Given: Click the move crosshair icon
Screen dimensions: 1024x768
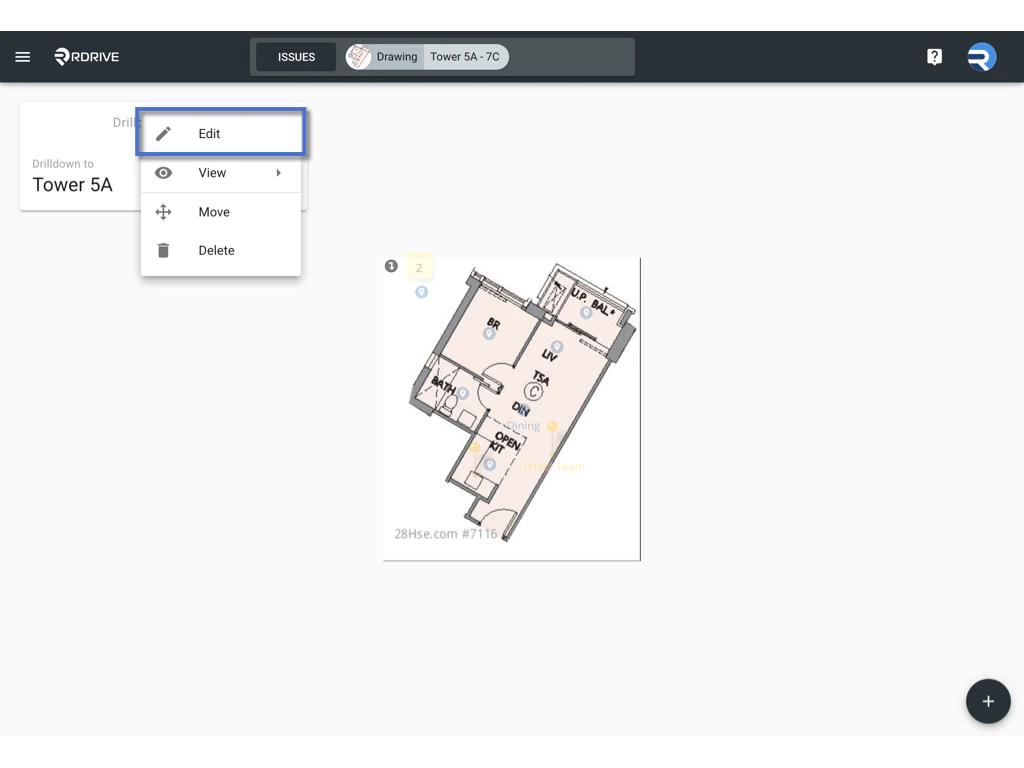Looking at the screenshot, I should point(163,211).
